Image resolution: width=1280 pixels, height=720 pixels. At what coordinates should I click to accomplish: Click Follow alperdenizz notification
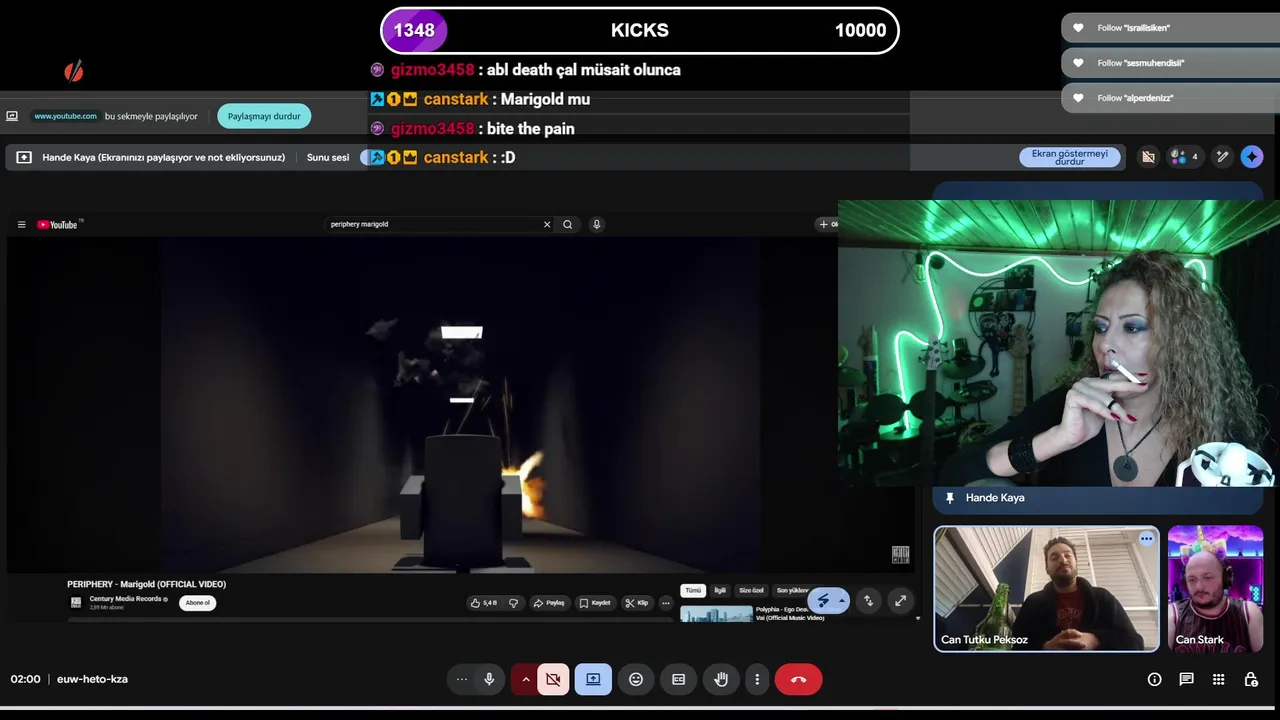(1170, 98)
